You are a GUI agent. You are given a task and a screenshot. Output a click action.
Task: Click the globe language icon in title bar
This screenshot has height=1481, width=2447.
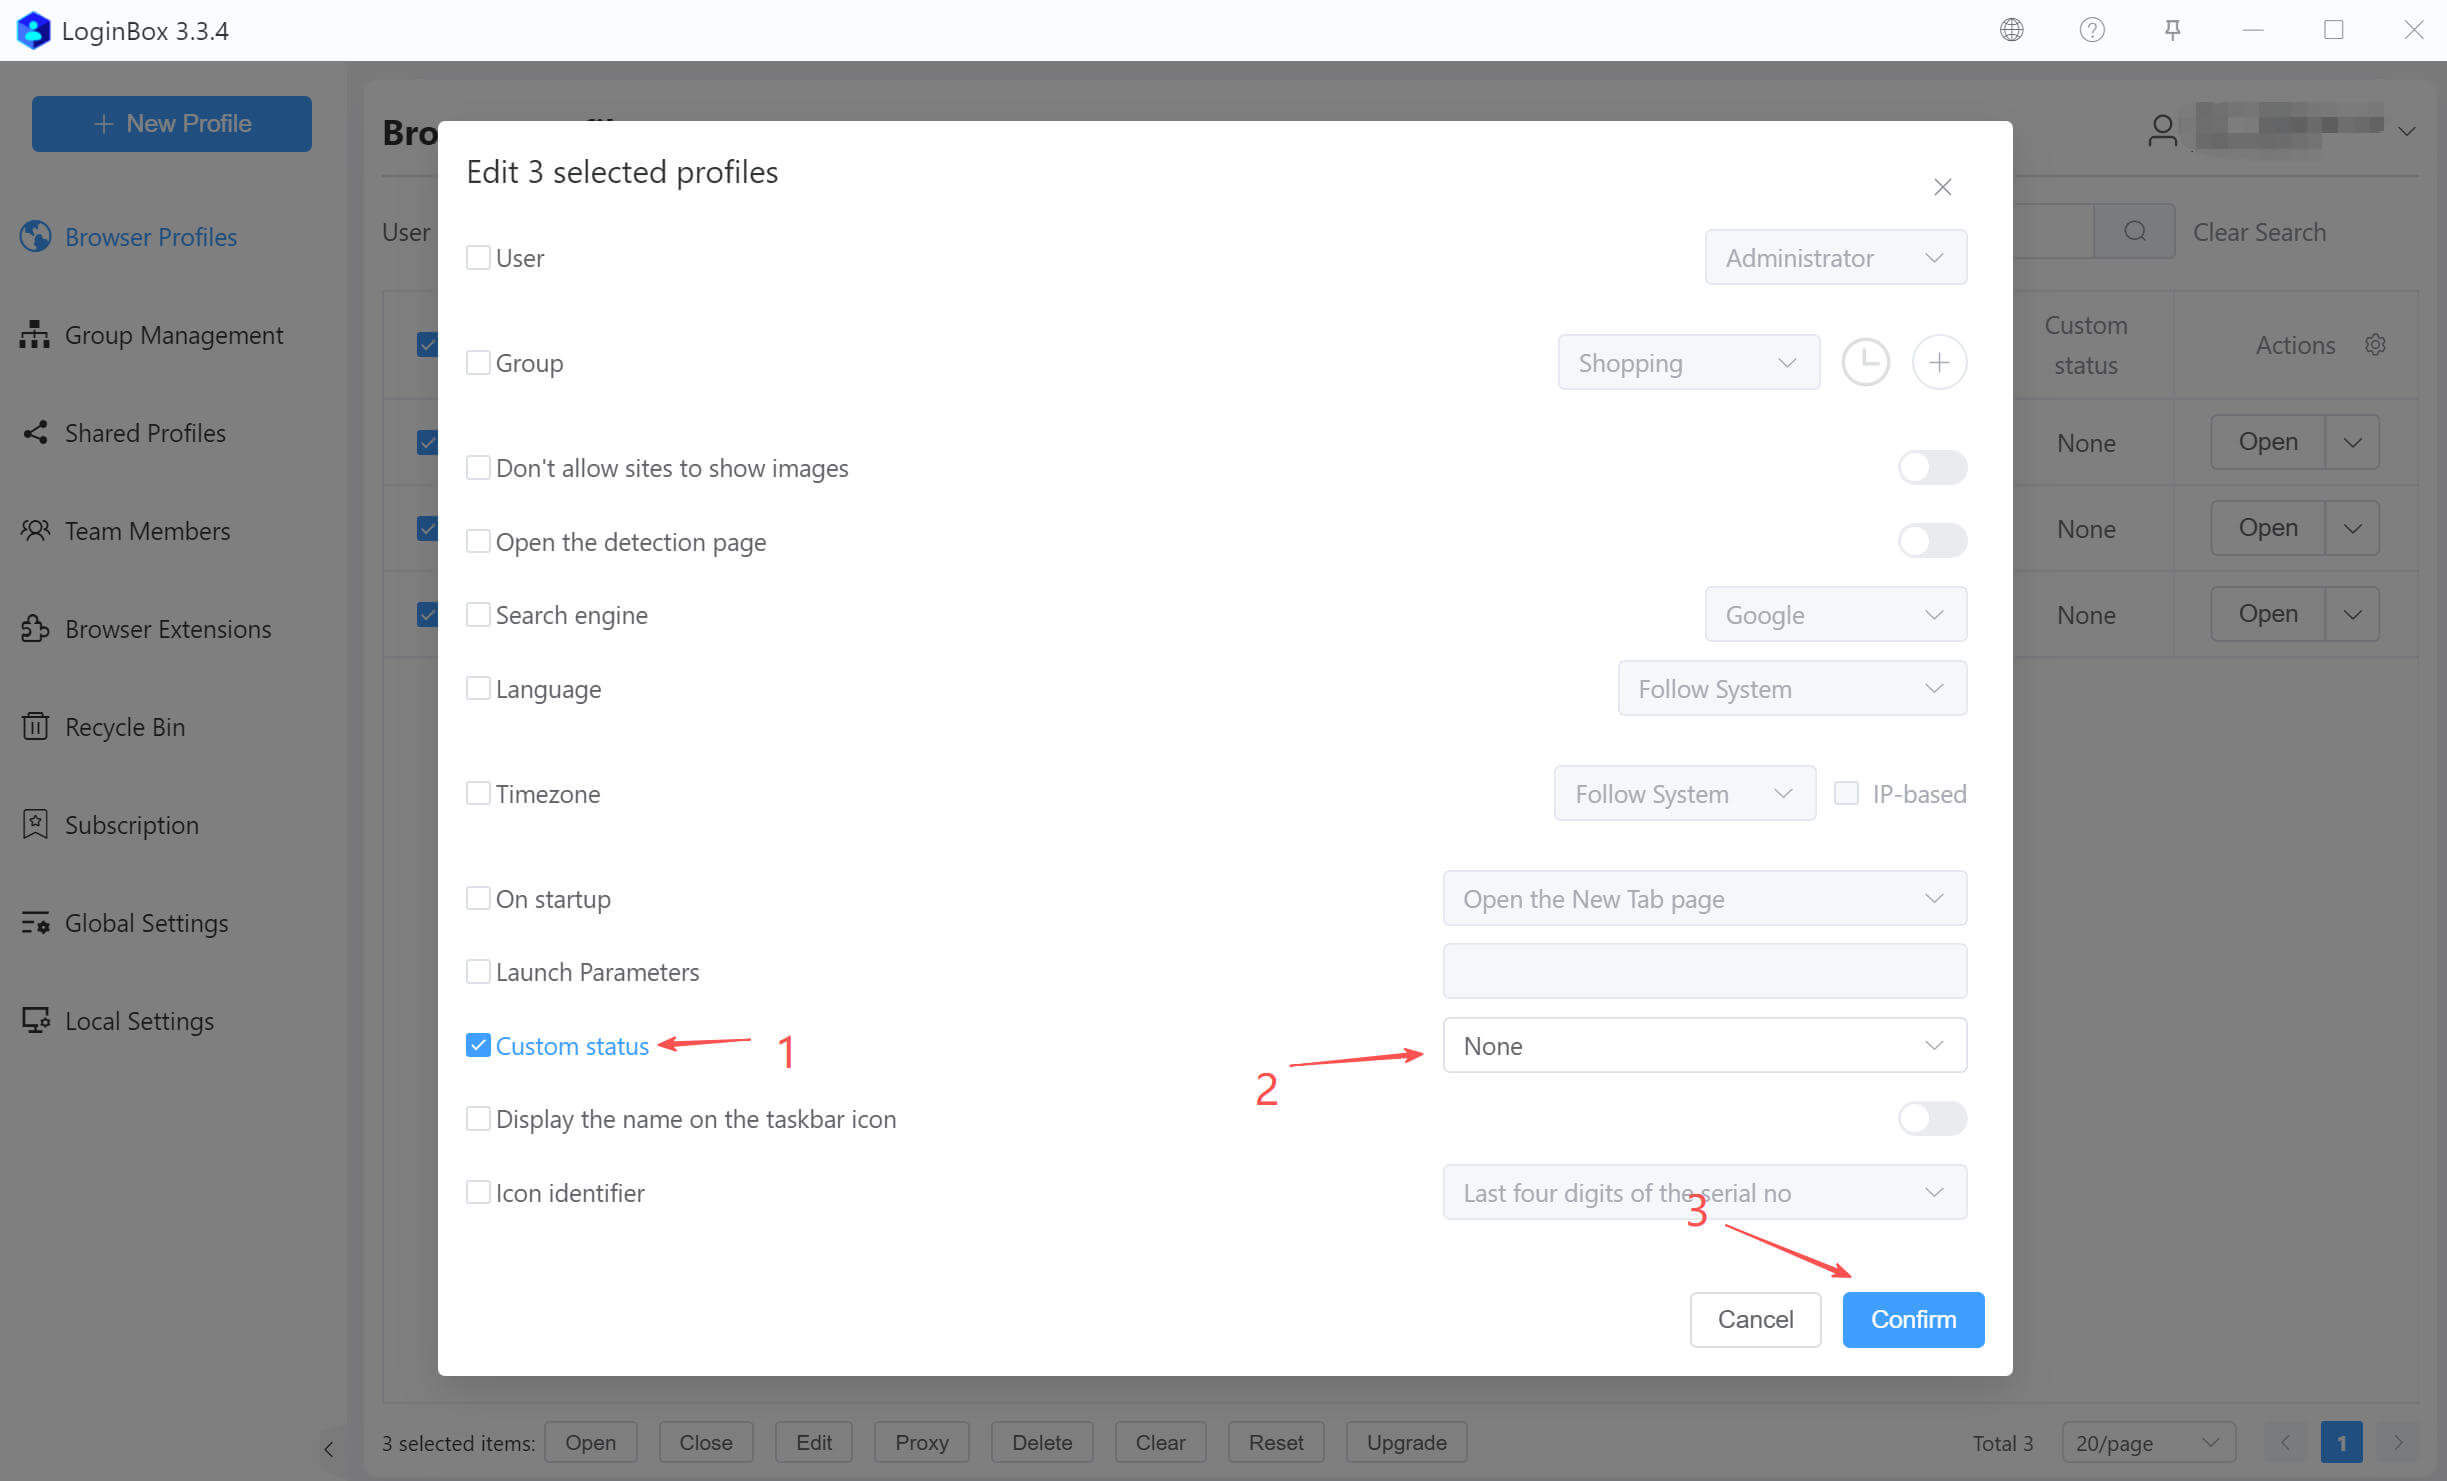point(2011,30)
